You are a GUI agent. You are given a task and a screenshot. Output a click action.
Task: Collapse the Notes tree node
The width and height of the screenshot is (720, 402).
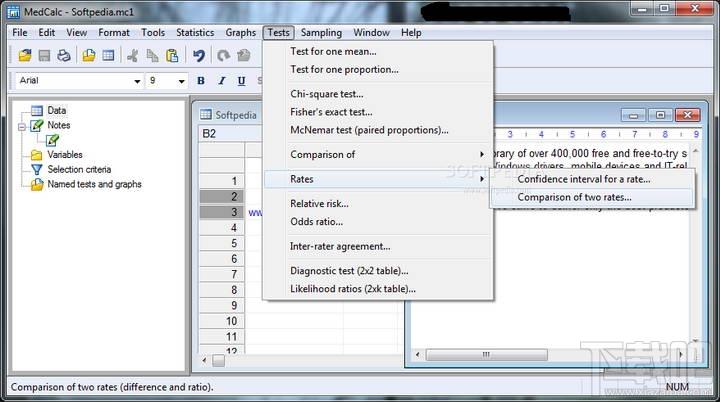click(x=22, y=126)
